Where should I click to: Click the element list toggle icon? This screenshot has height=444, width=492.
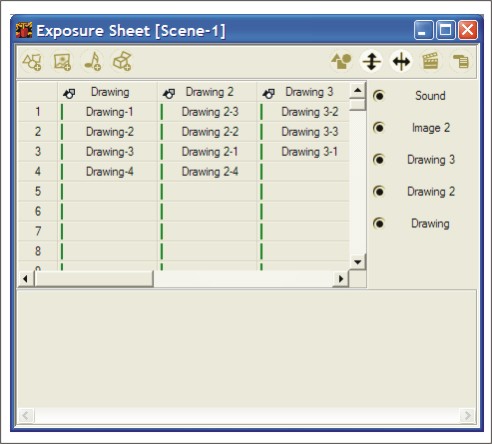tap(461, 62)
